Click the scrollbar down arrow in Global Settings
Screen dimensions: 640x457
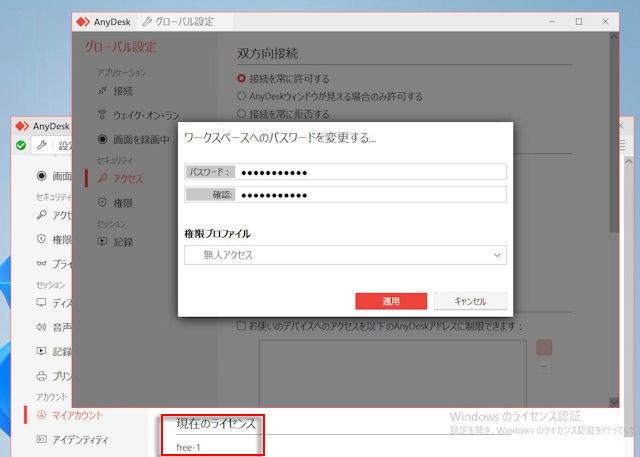pyautogui.click(x=613, y=402)
